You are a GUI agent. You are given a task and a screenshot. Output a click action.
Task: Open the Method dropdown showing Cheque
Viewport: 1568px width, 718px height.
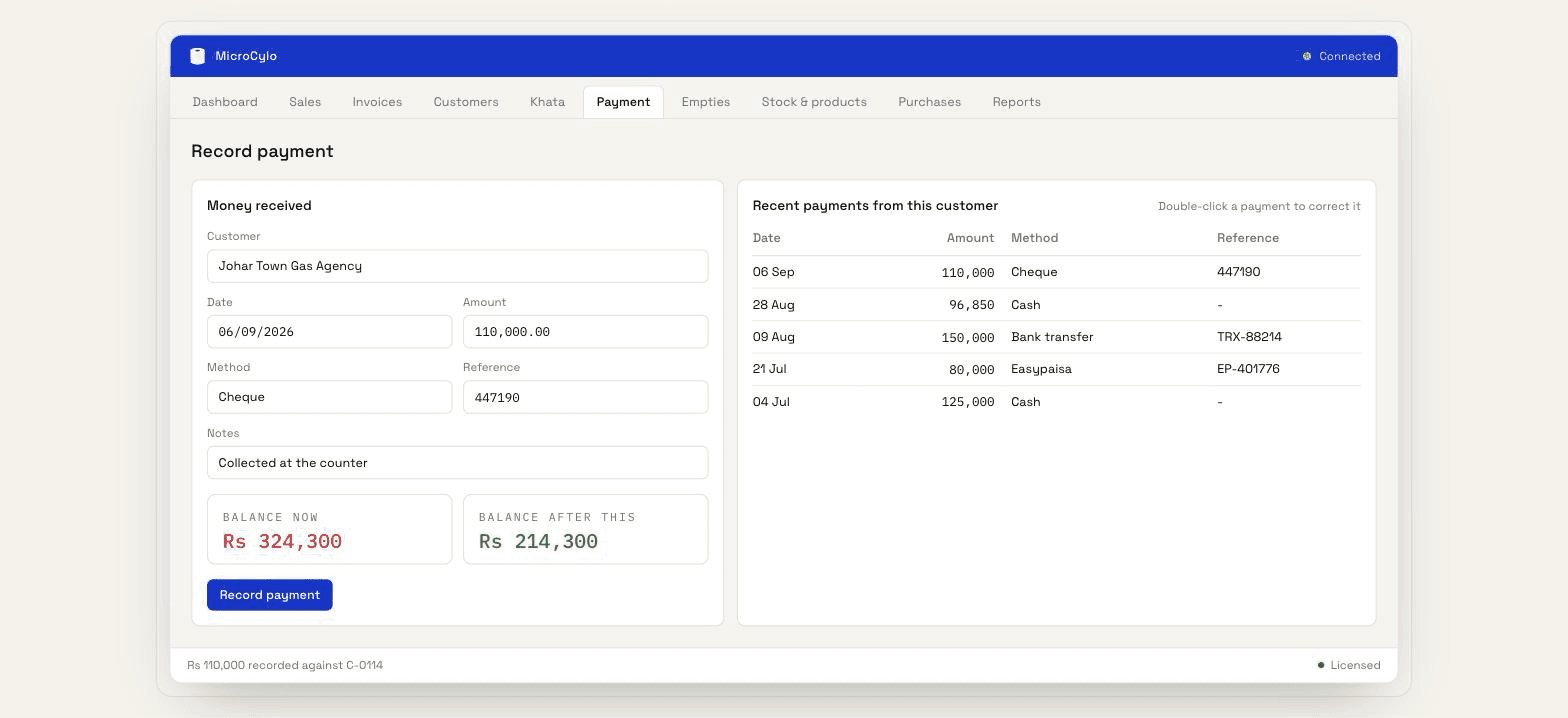click(x=329, y=397)
